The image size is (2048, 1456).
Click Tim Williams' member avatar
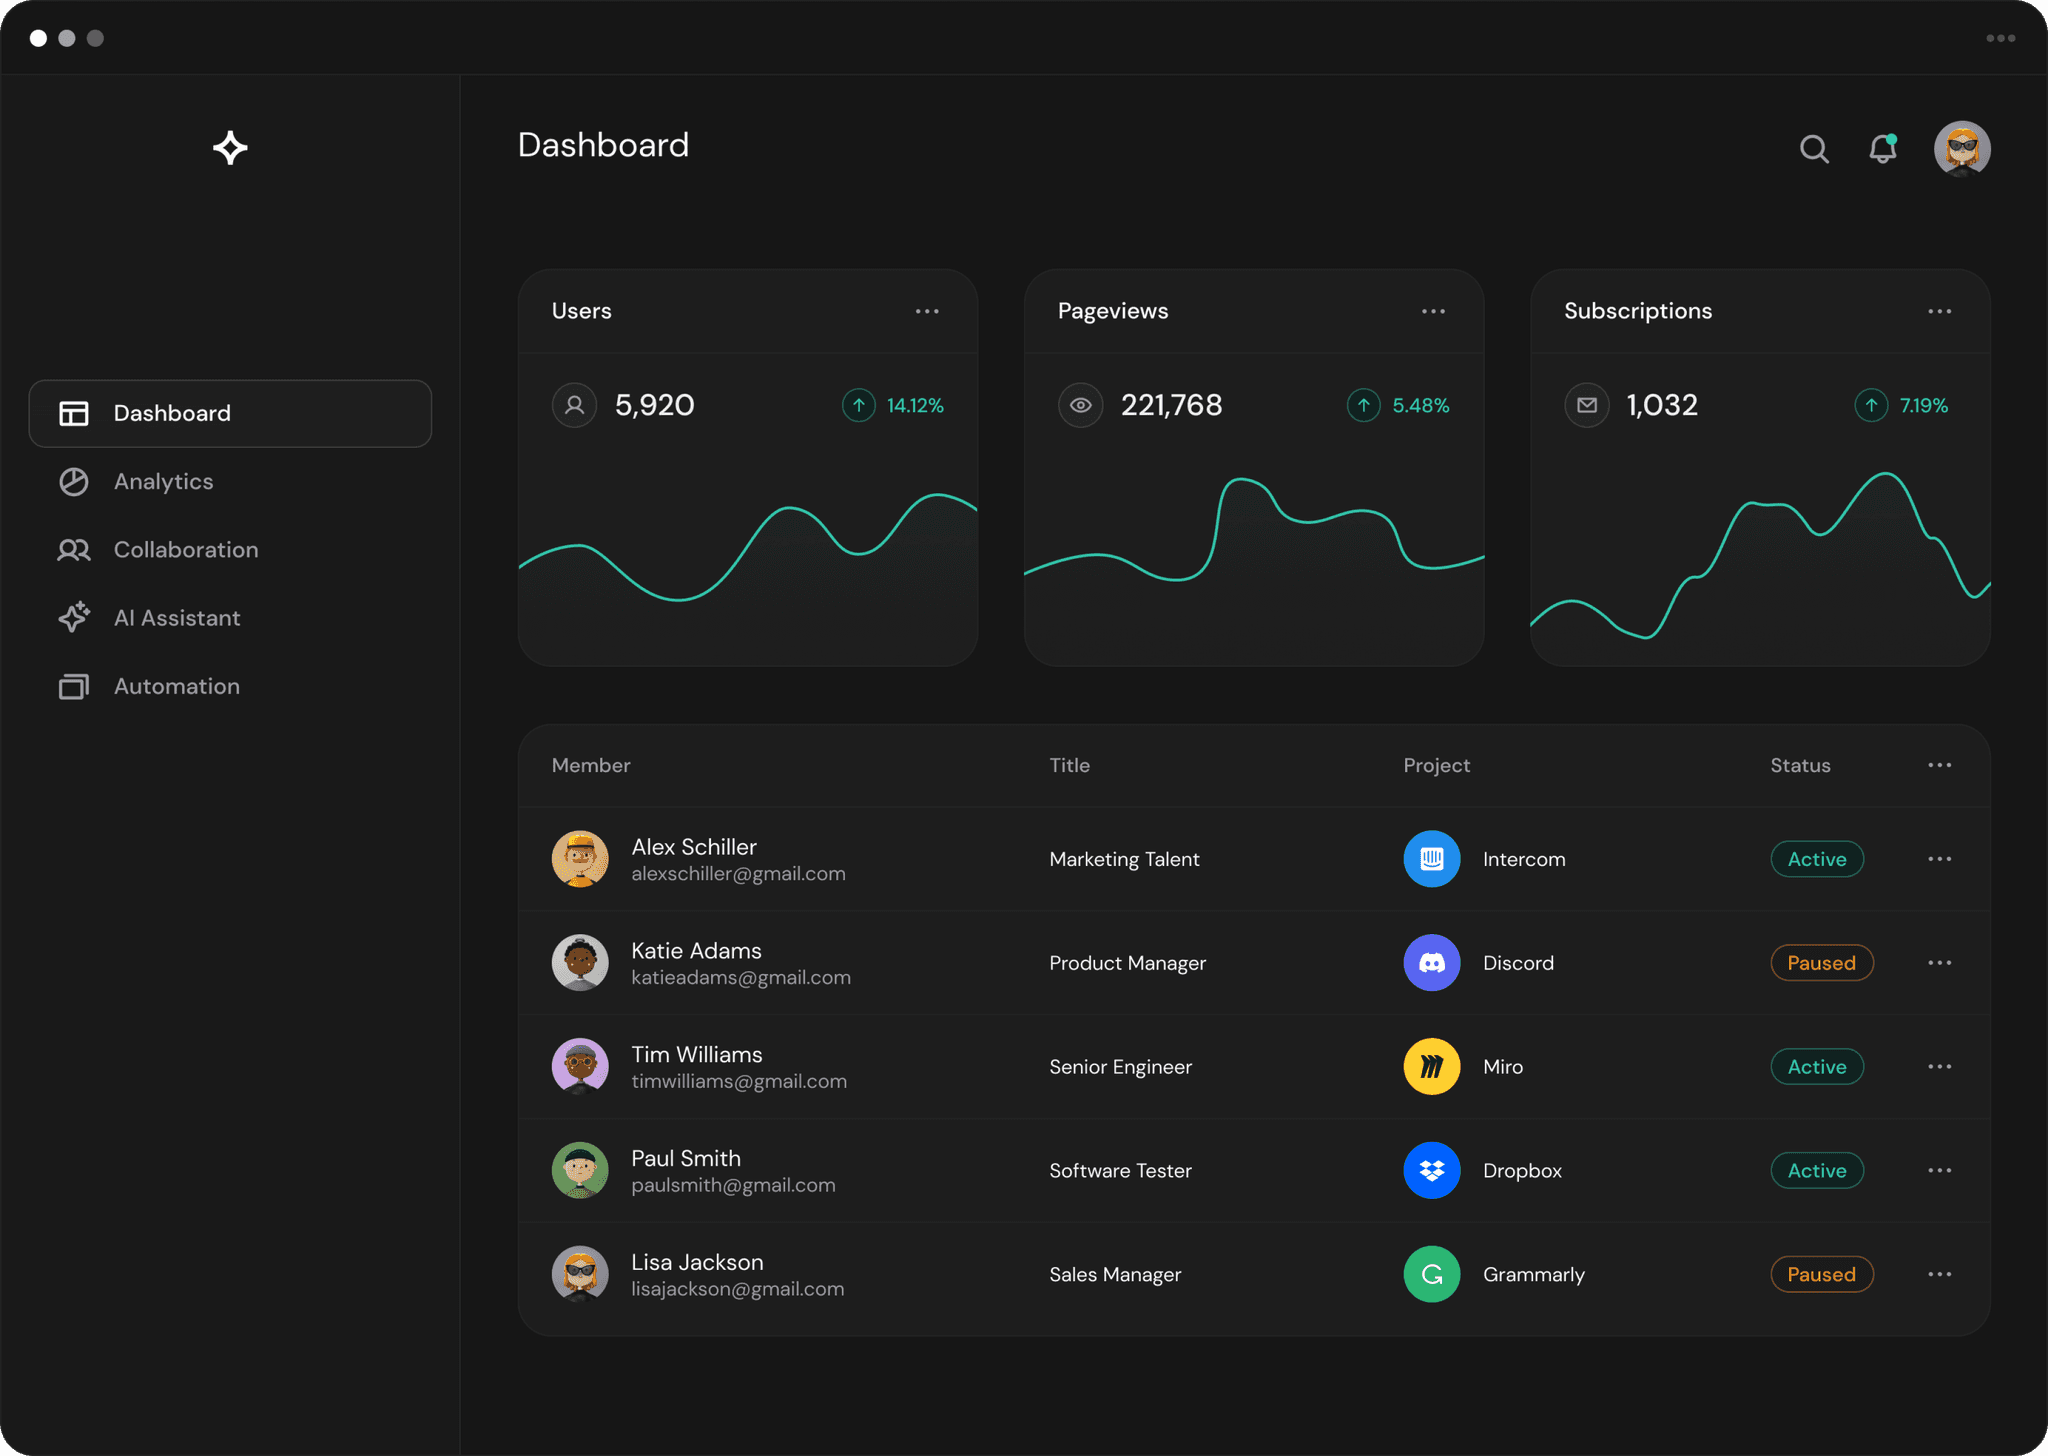(x=580, y=1067)
